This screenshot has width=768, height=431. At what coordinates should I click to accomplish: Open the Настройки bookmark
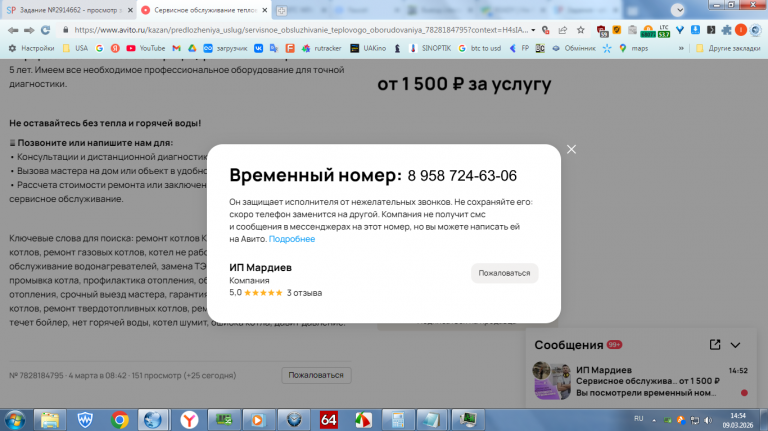31,48
